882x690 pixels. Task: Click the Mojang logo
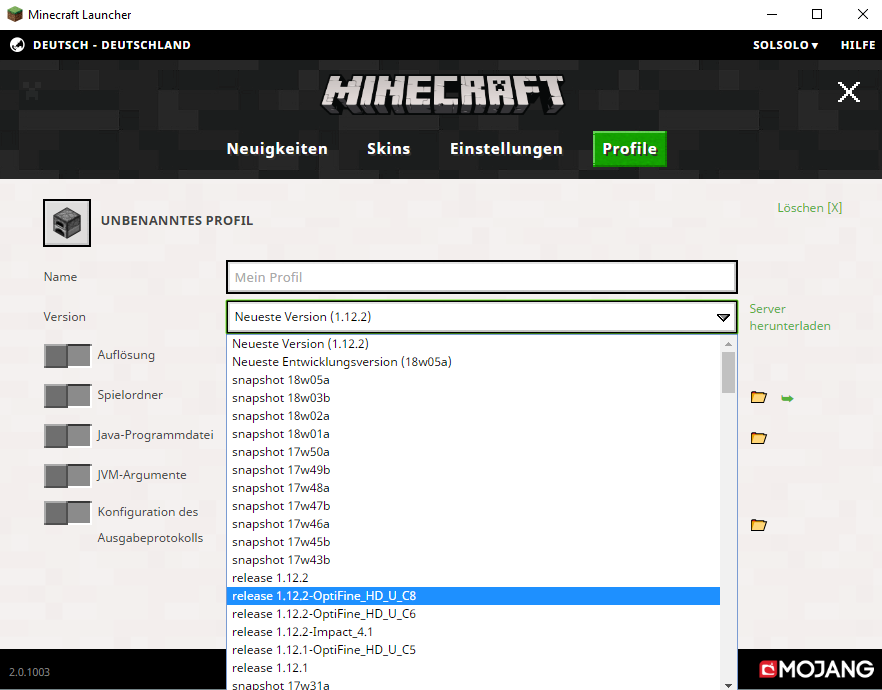click(x=816, y=669)
